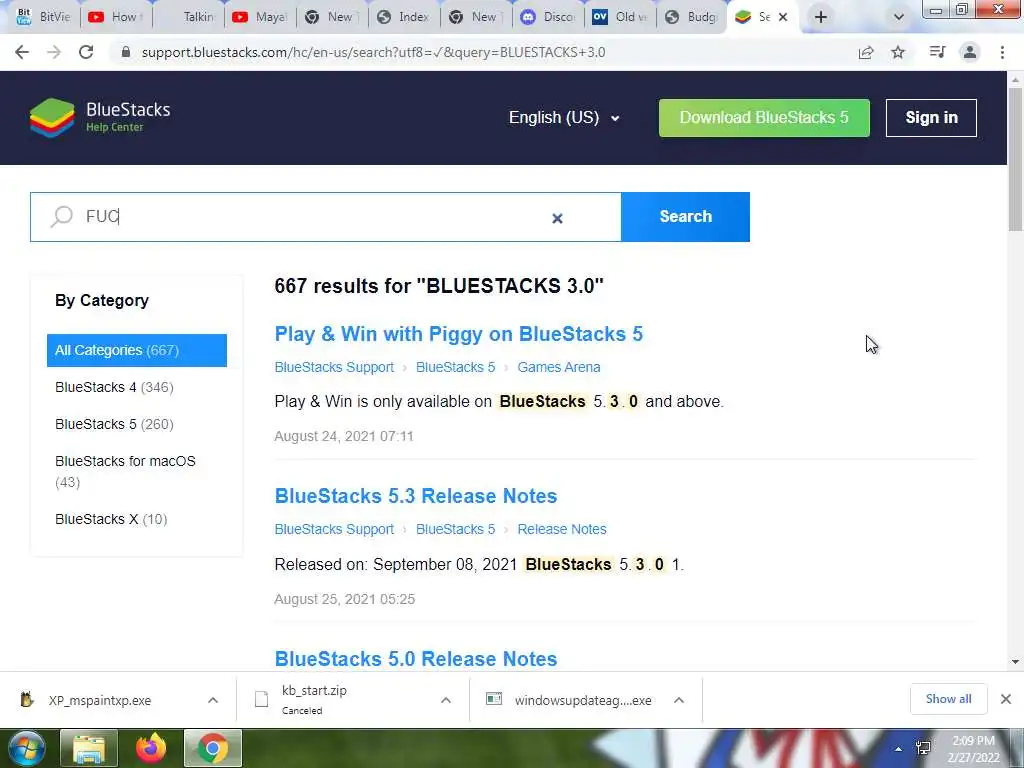Open XP_mspaintxp.exe download item
Screen dimensions: 1024x768
click(x=101, y=700)
